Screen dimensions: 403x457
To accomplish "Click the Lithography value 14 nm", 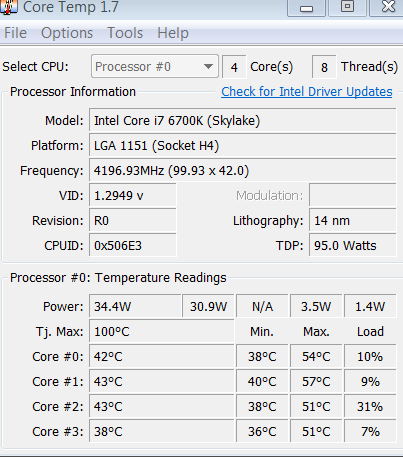I will [x=353, y=220].
